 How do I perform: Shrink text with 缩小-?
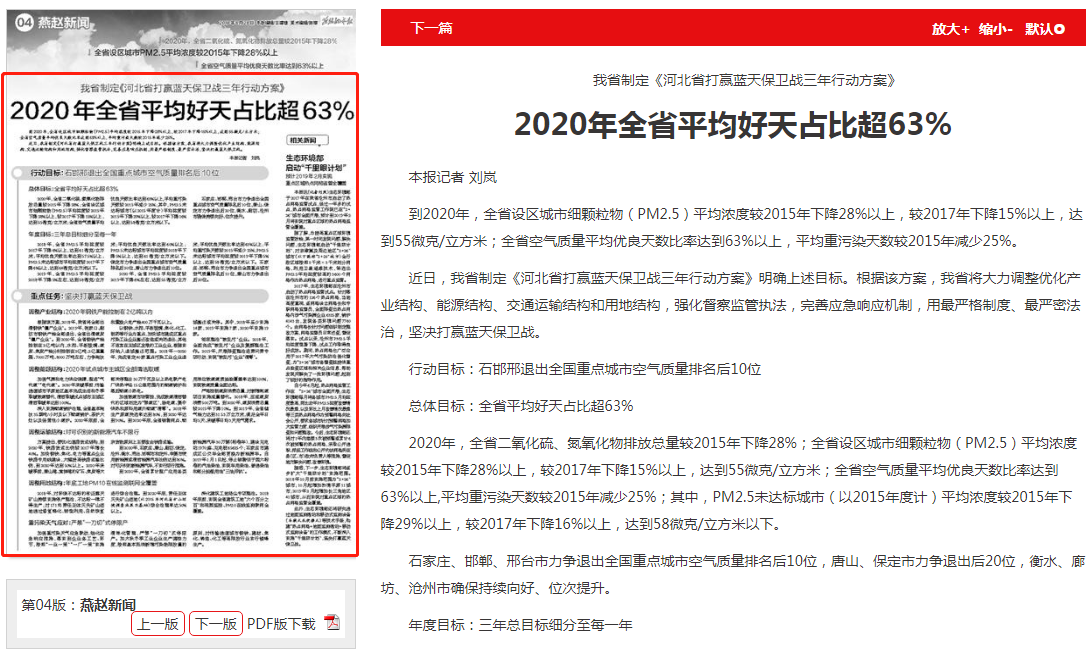click(996, 29)
